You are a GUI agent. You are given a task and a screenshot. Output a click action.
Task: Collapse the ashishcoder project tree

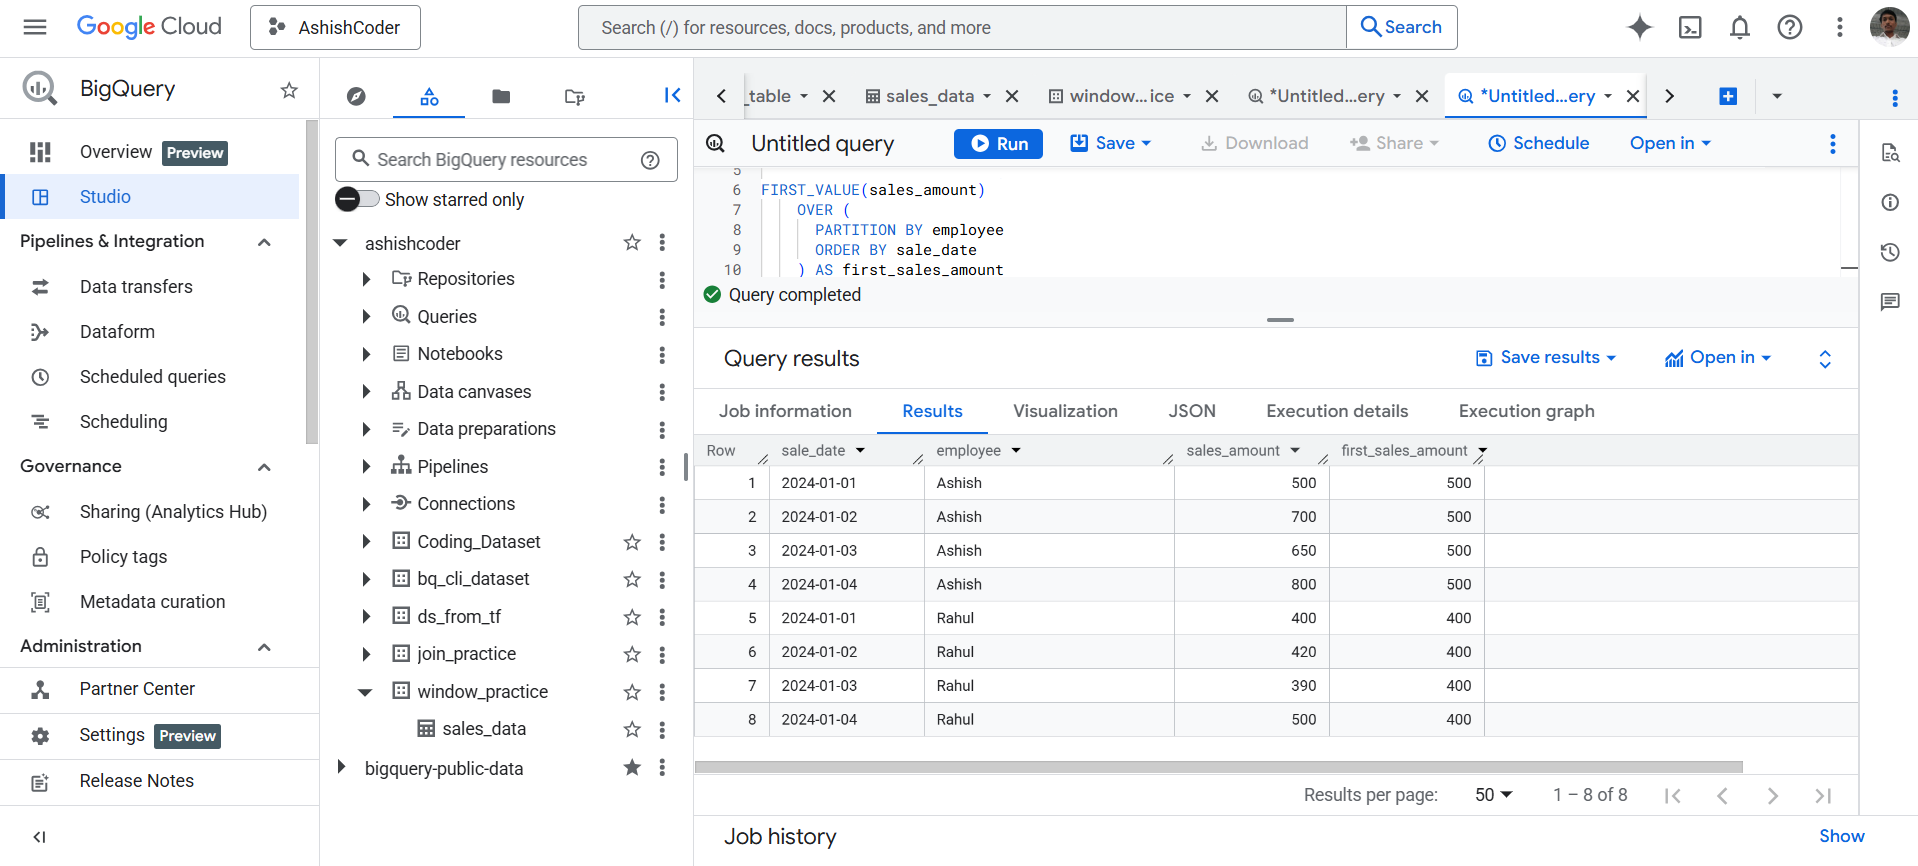click(340, 243)
